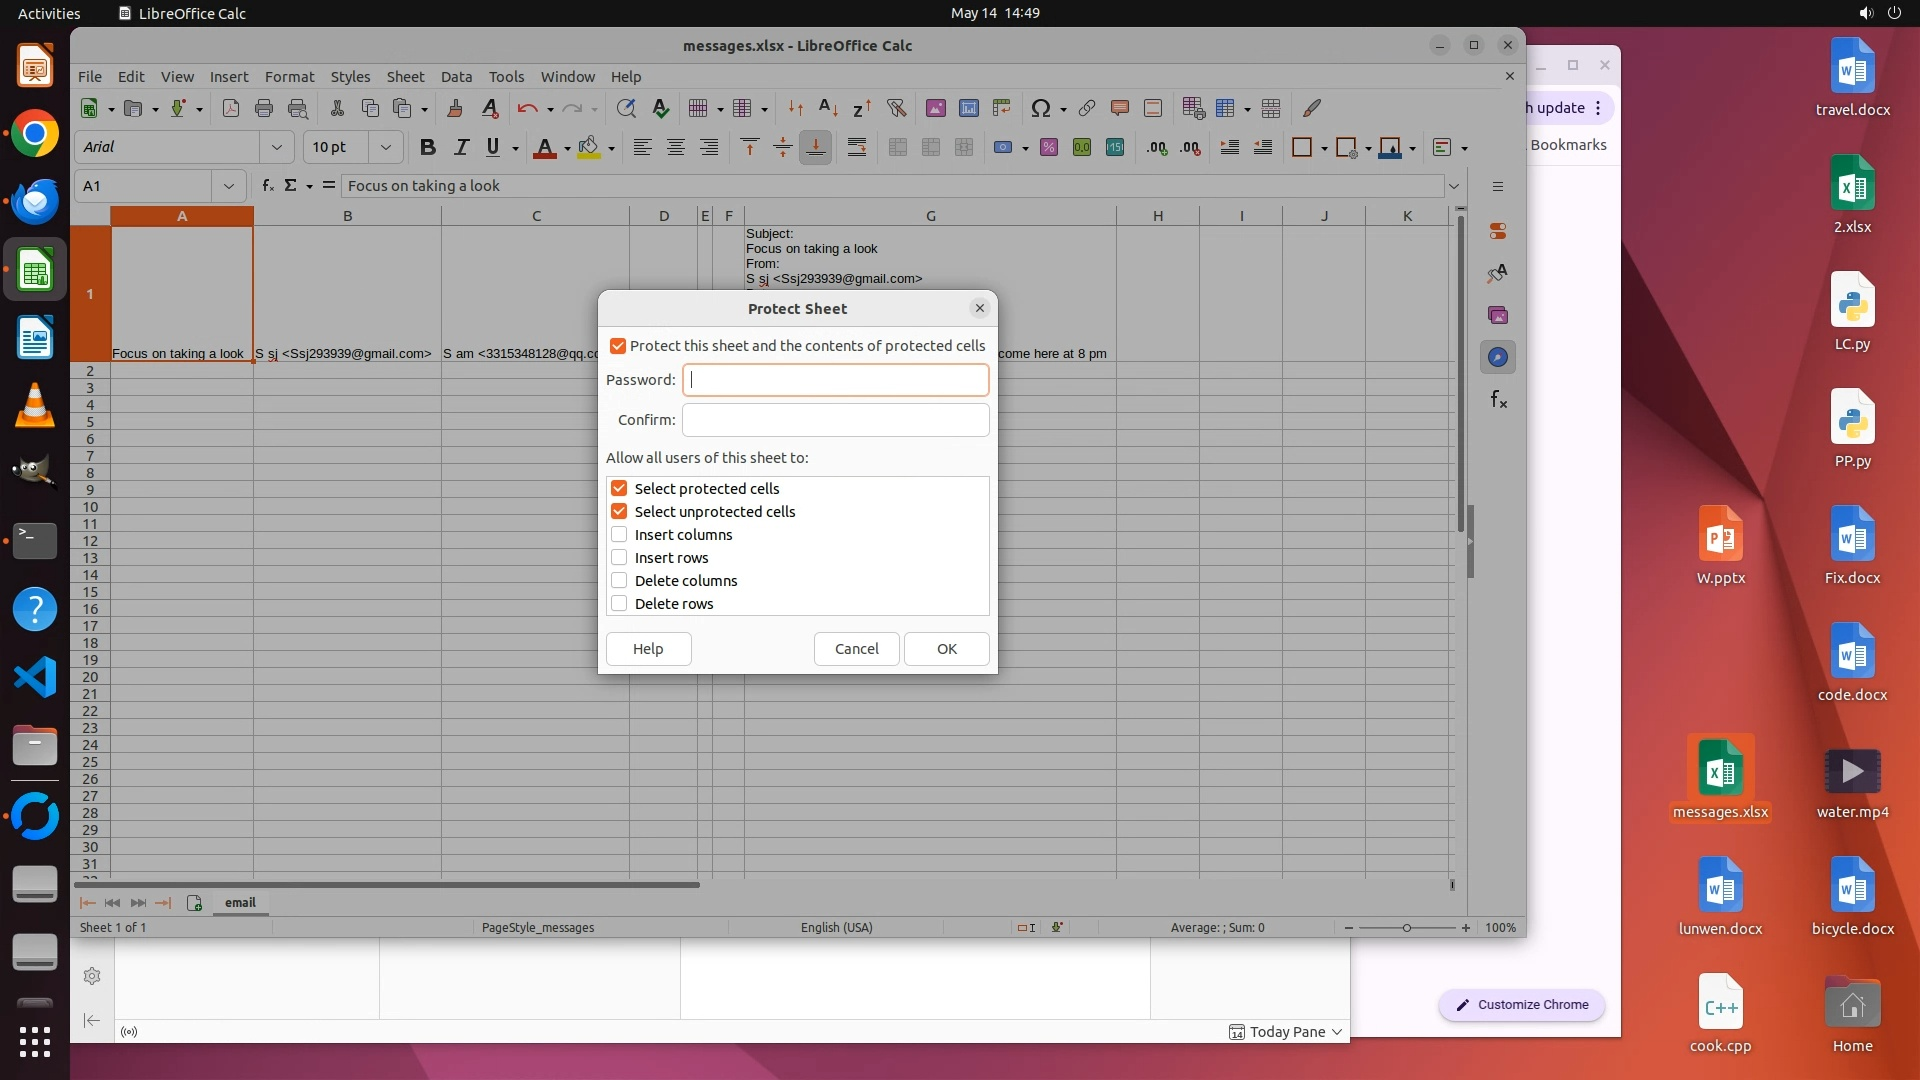The width and height of the screenshot is (1920, 1080).
Task: Click the Print toolbar icon
Action: coord(264,108)
